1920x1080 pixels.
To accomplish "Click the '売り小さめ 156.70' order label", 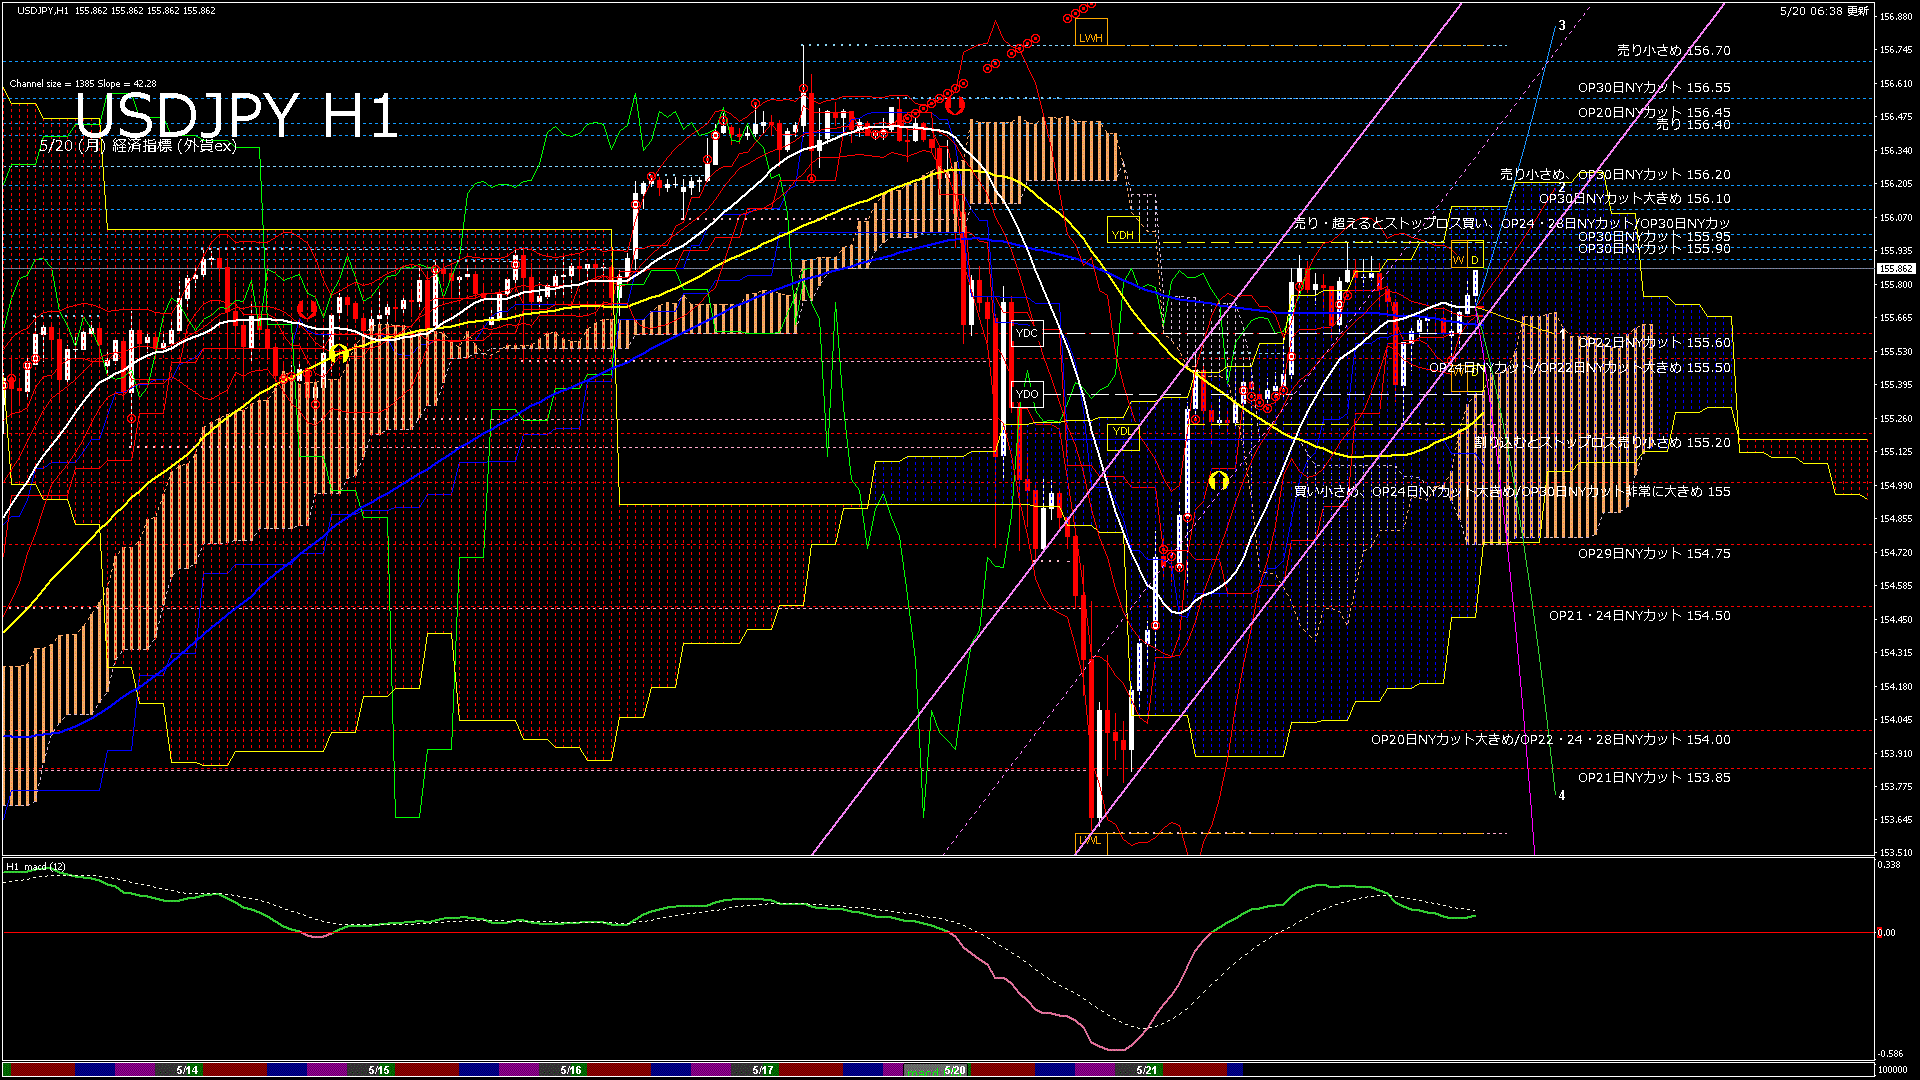I will click(x=1673, y=50).
